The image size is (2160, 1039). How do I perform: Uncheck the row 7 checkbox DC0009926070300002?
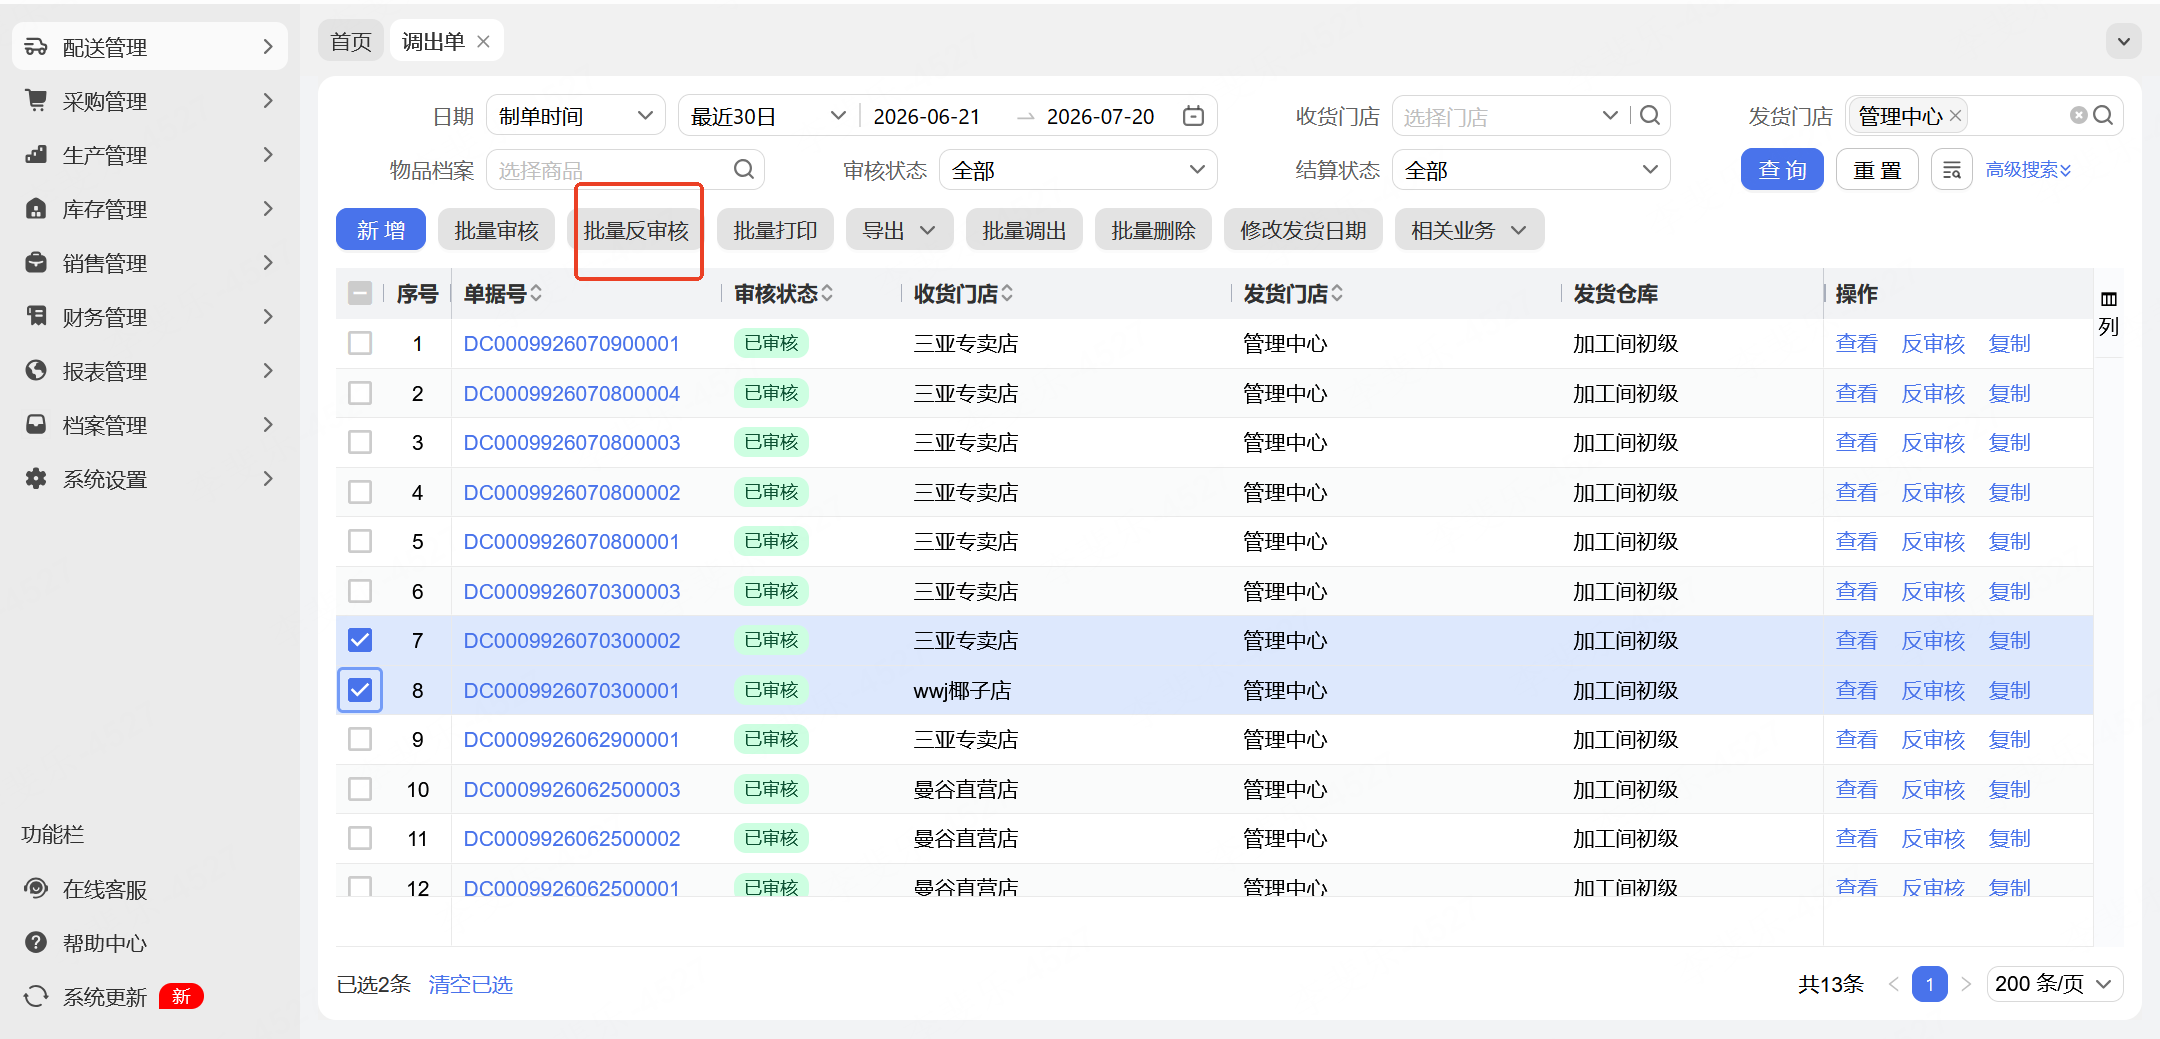pos(360,640)
